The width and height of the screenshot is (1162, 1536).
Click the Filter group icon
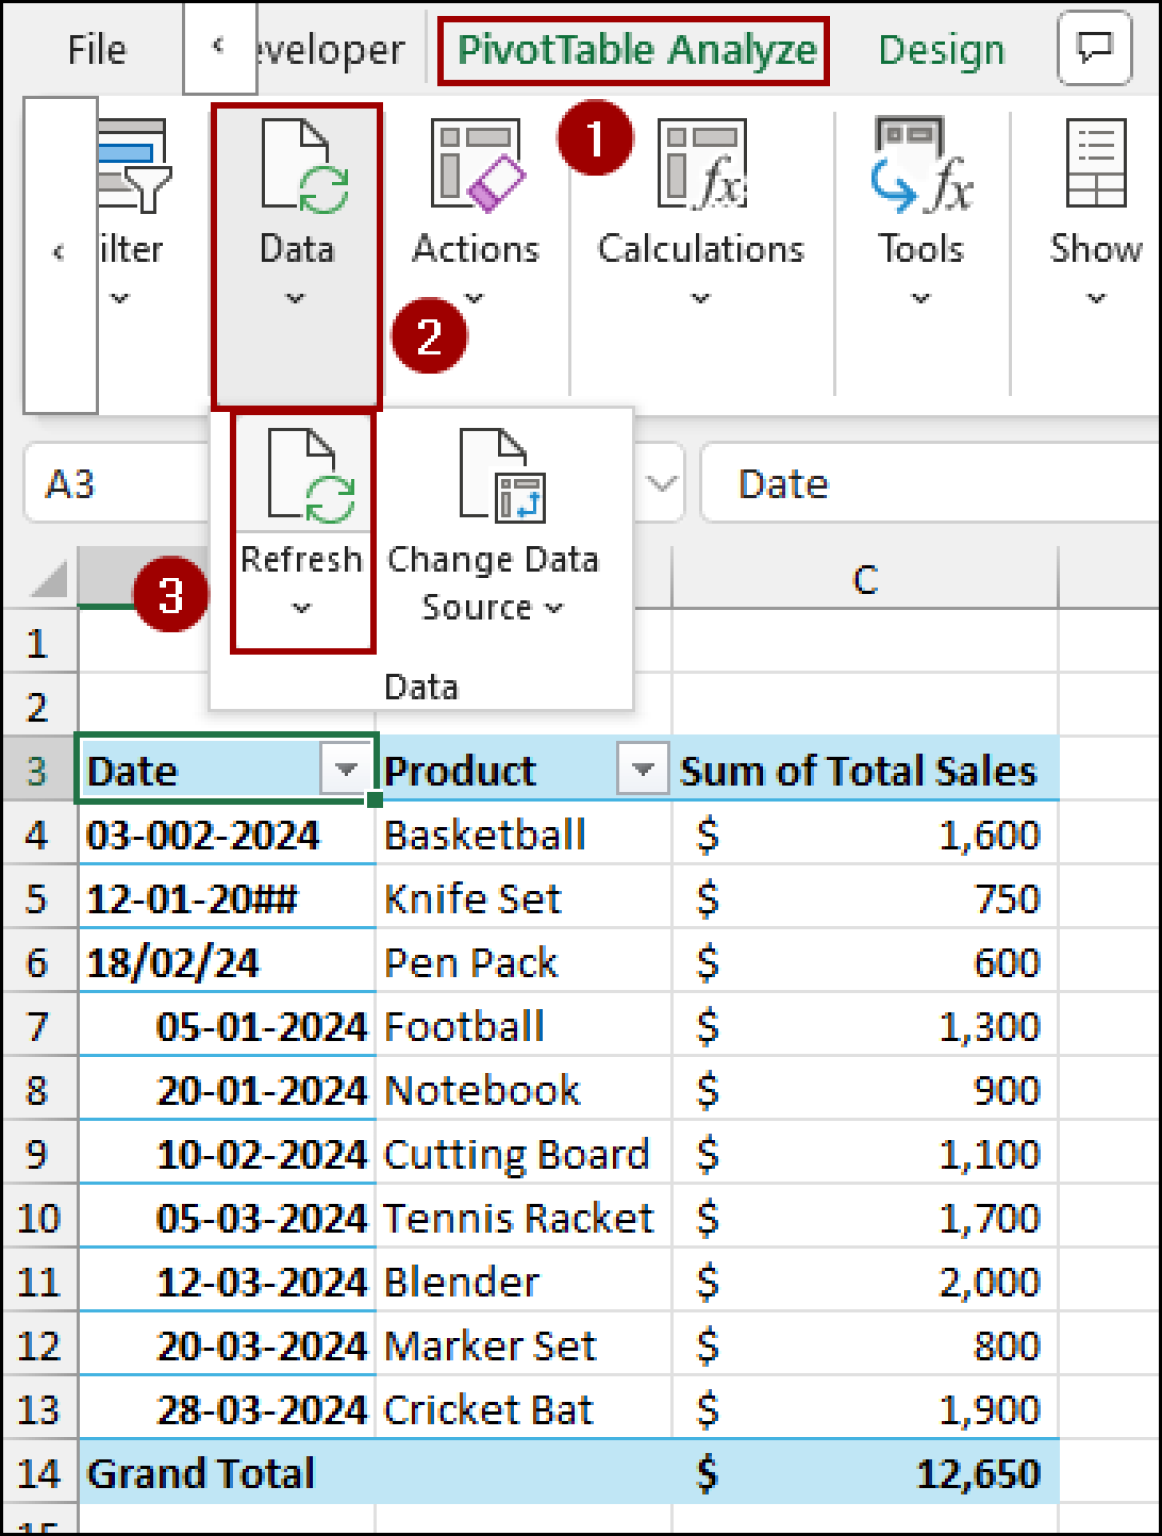pyautogui.click(x=134, y=167)
